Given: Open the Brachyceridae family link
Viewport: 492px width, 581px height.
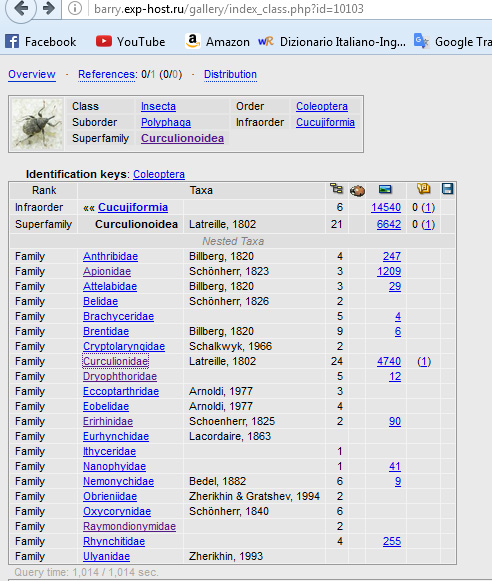Looking at the screenshot, I should click(x=118, y=316).
